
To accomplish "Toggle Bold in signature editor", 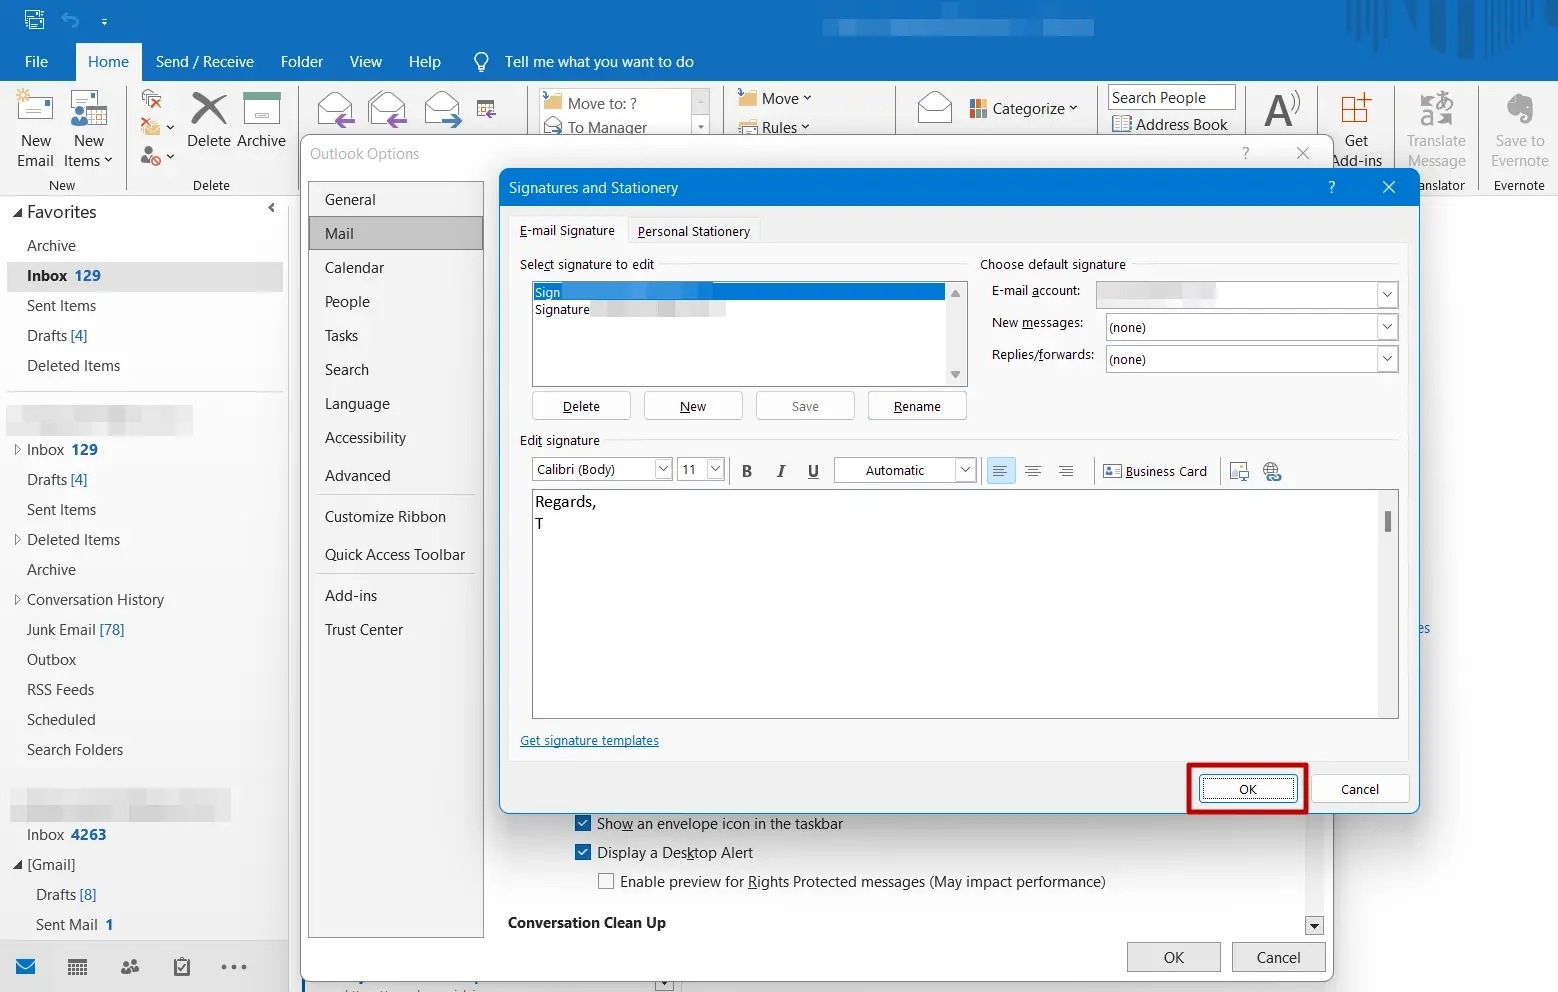I will pos(747,471).
